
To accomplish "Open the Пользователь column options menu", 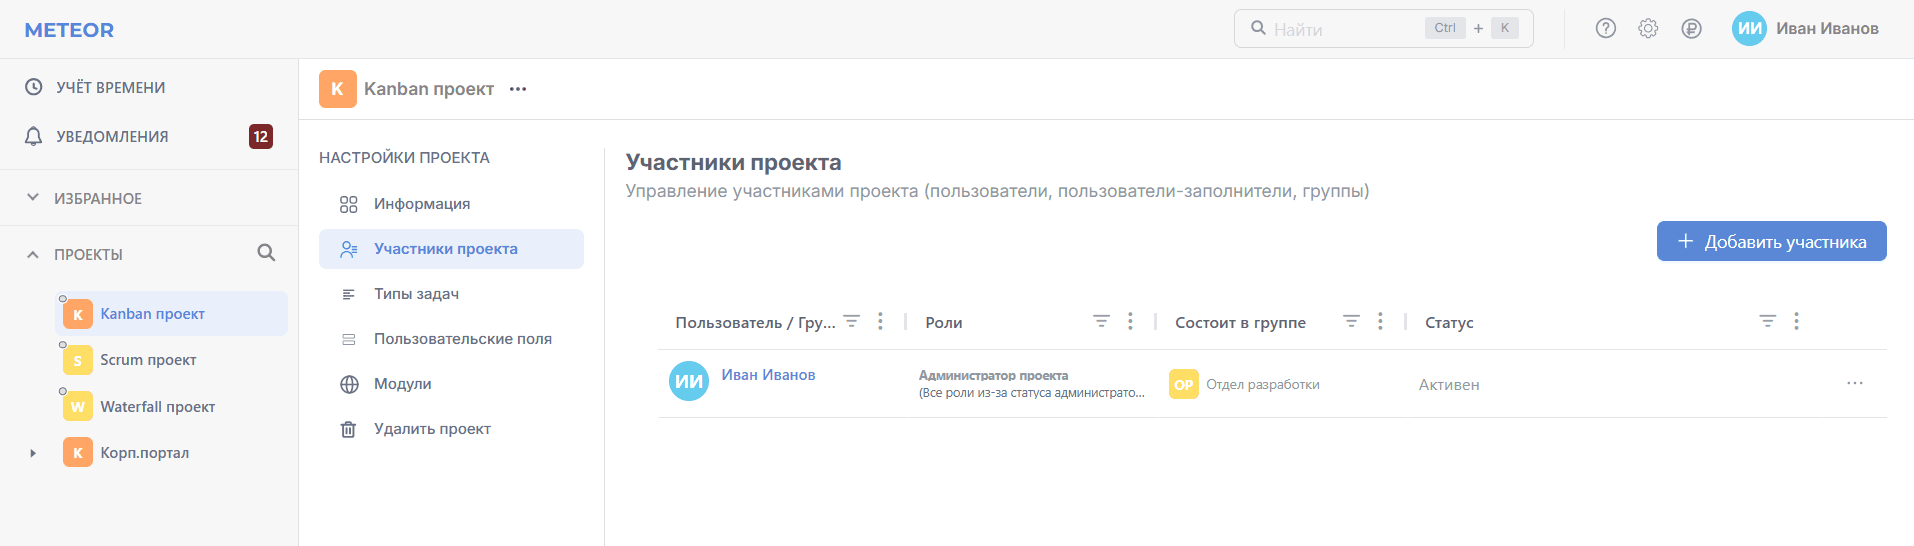I will coord(880,321).
